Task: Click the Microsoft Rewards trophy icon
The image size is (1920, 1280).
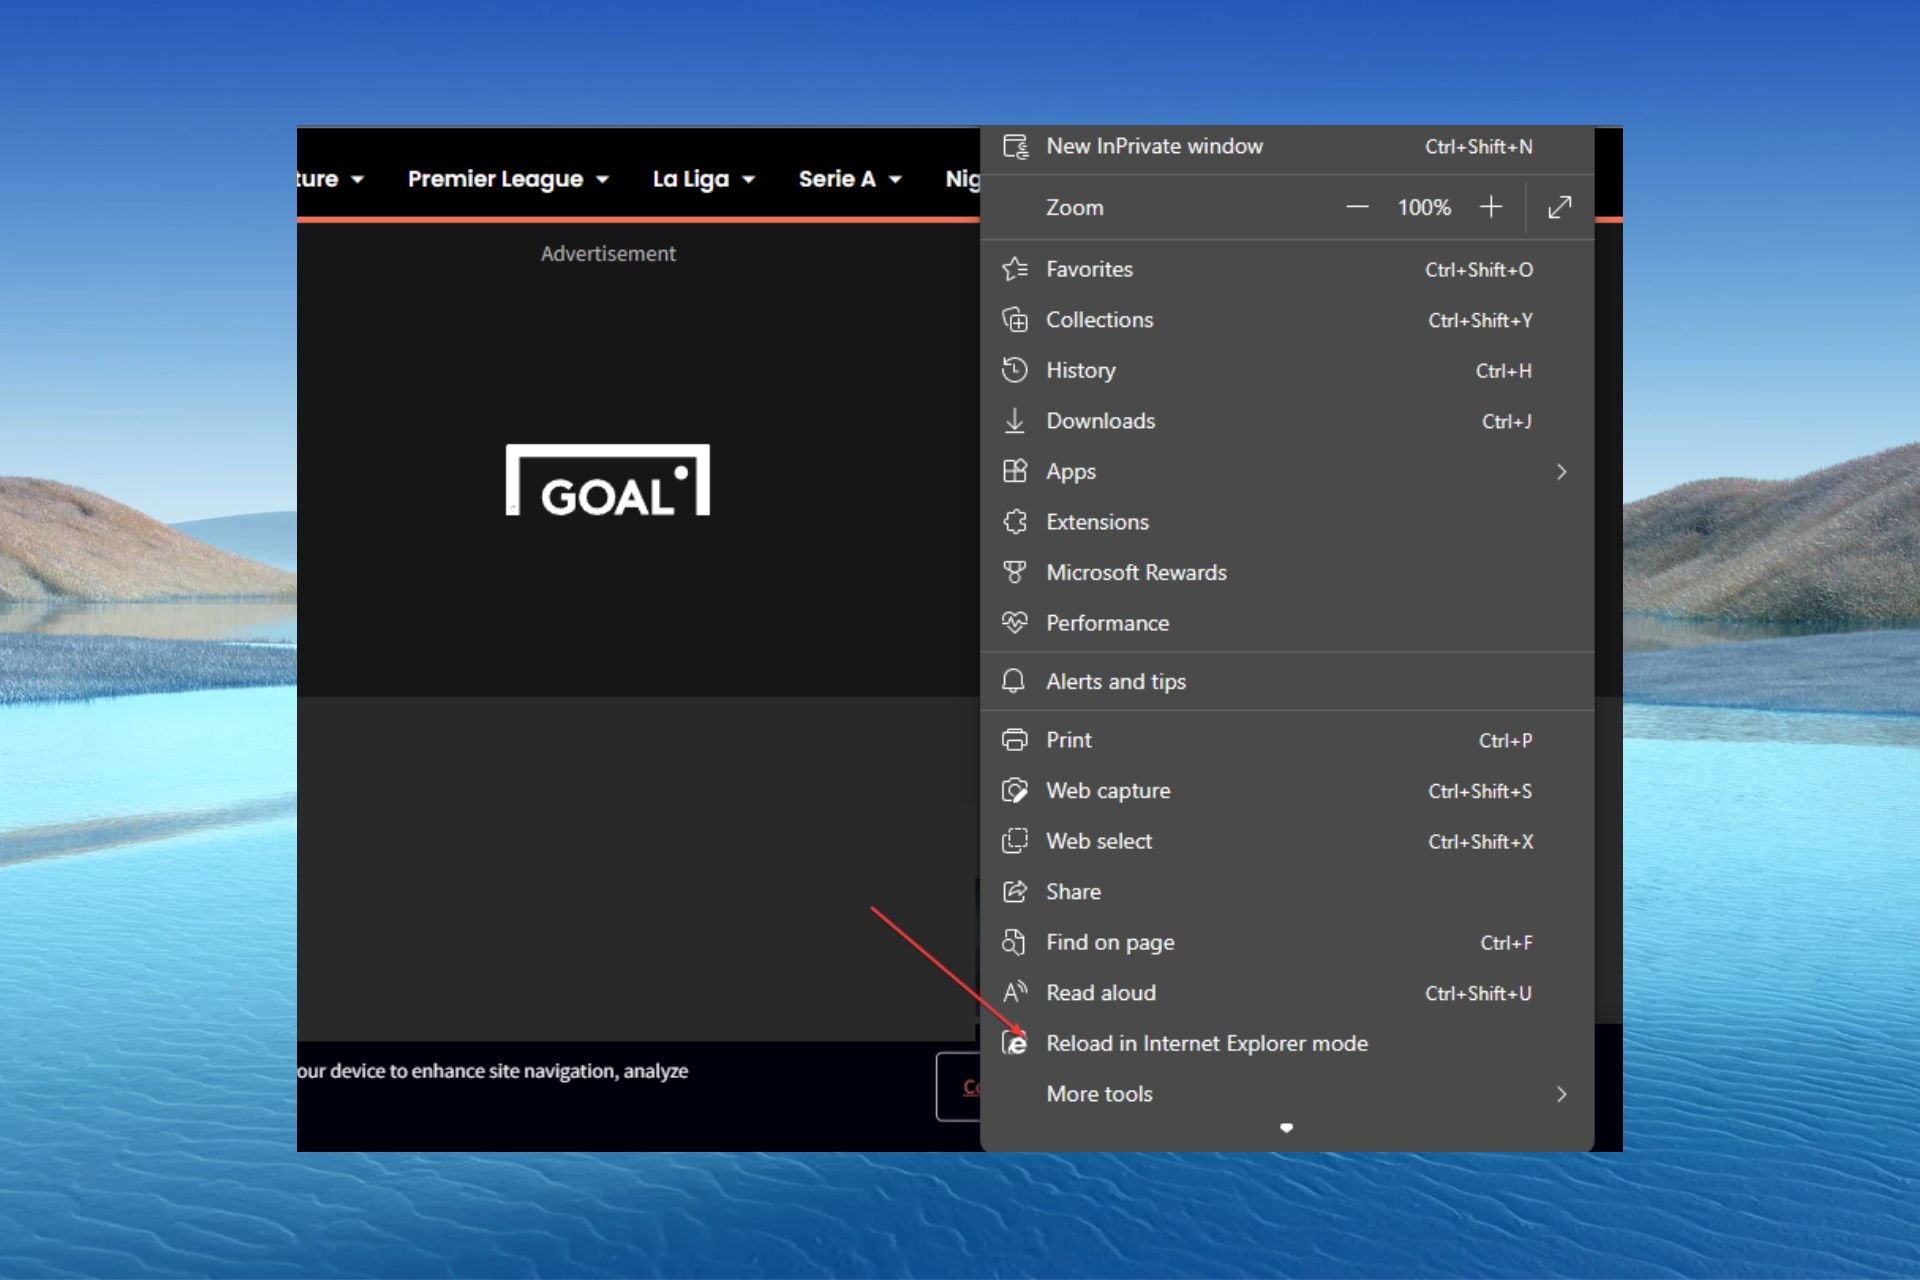Action: click(x=1015, y=572)
